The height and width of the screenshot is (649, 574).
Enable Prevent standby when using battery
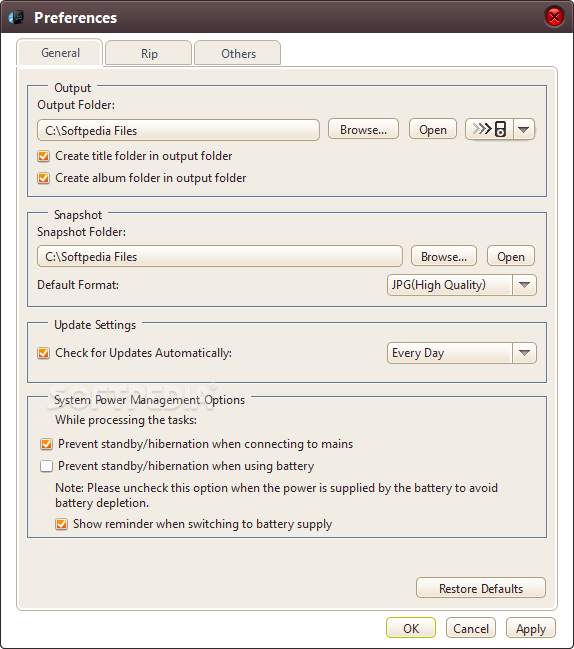click(x=46, y=466)
